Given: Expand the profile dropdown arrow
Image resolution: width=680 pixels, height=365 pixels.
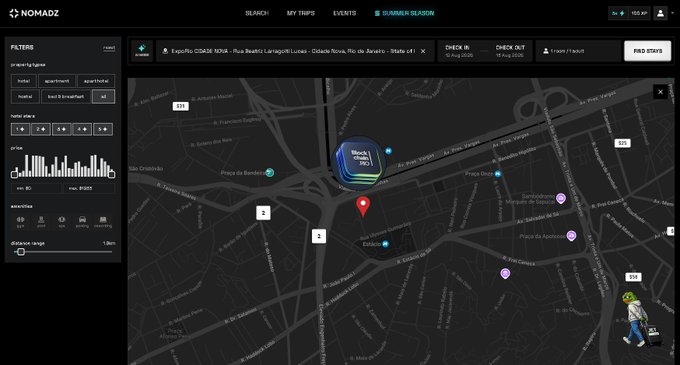Looking at the screenshot, I should 673,13.
